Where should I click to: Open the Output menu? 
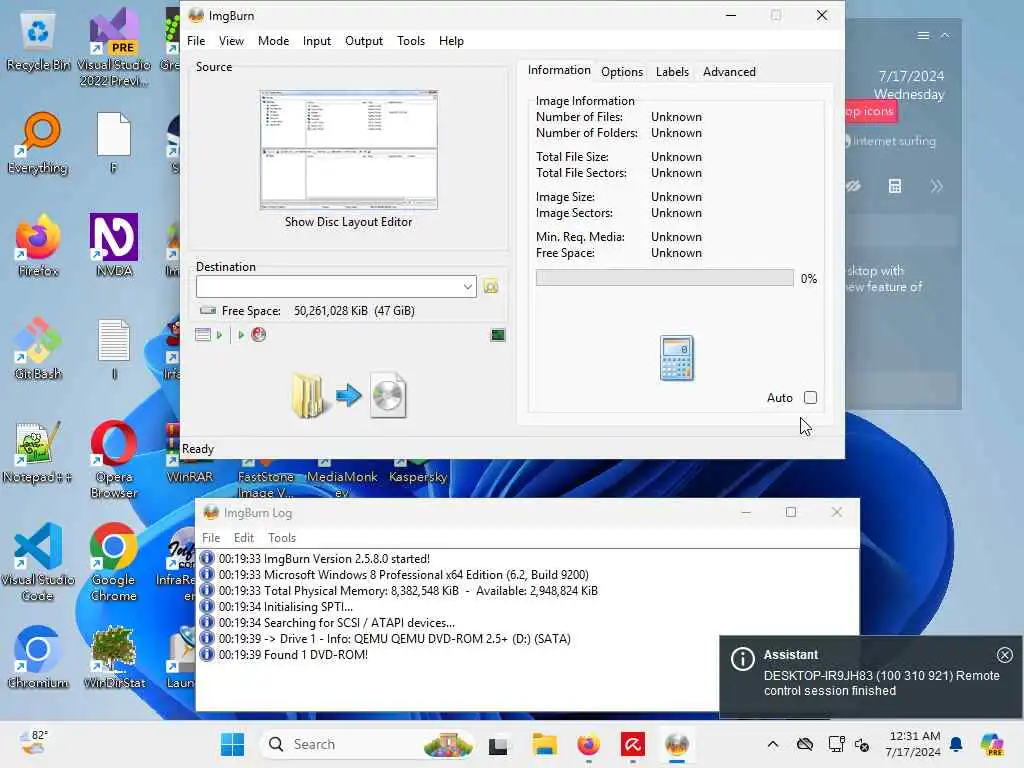364,40
